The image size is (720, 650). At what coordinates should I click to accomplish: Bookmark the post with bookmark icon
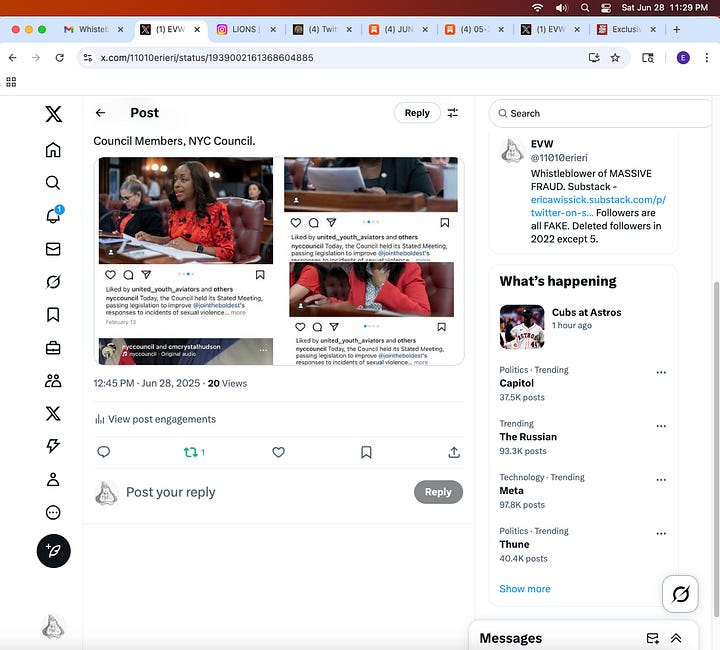coord(366,452)
